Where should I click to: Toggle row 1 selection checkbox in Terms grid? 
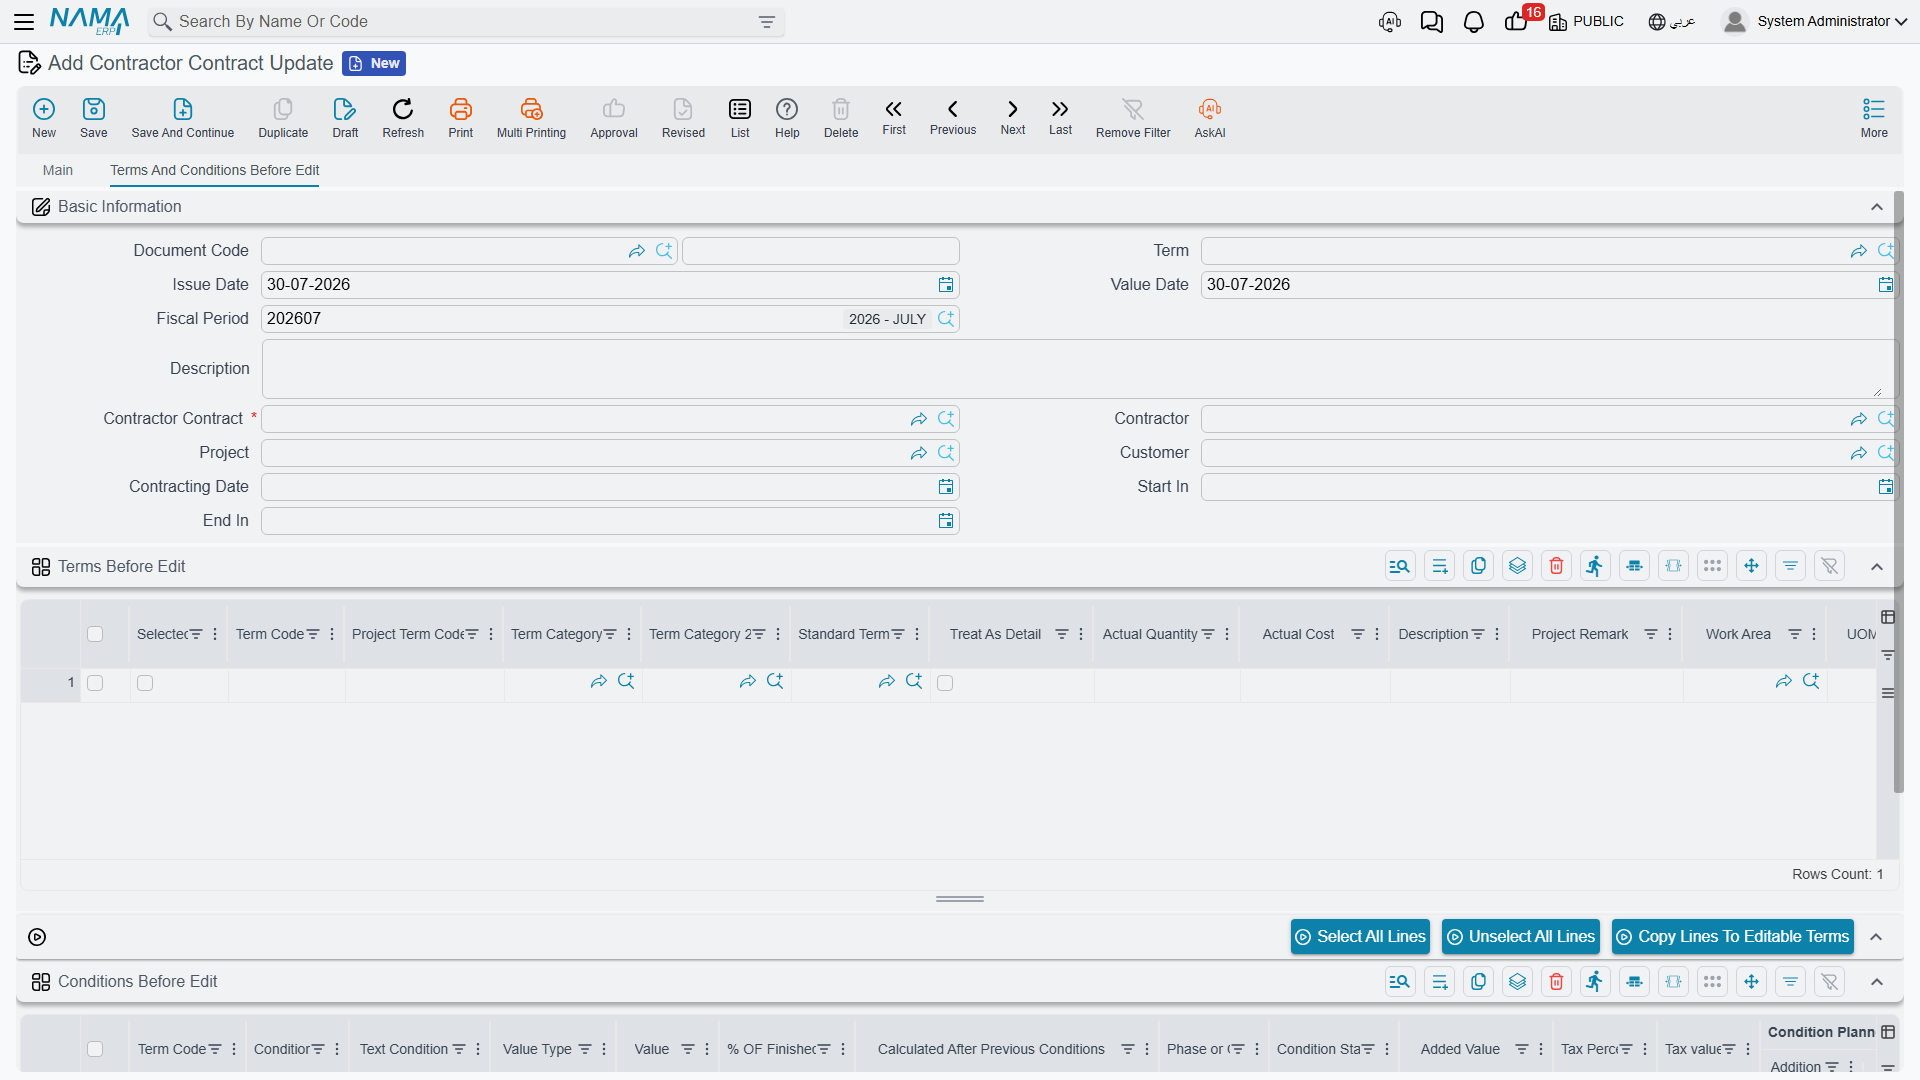point(95,683)
